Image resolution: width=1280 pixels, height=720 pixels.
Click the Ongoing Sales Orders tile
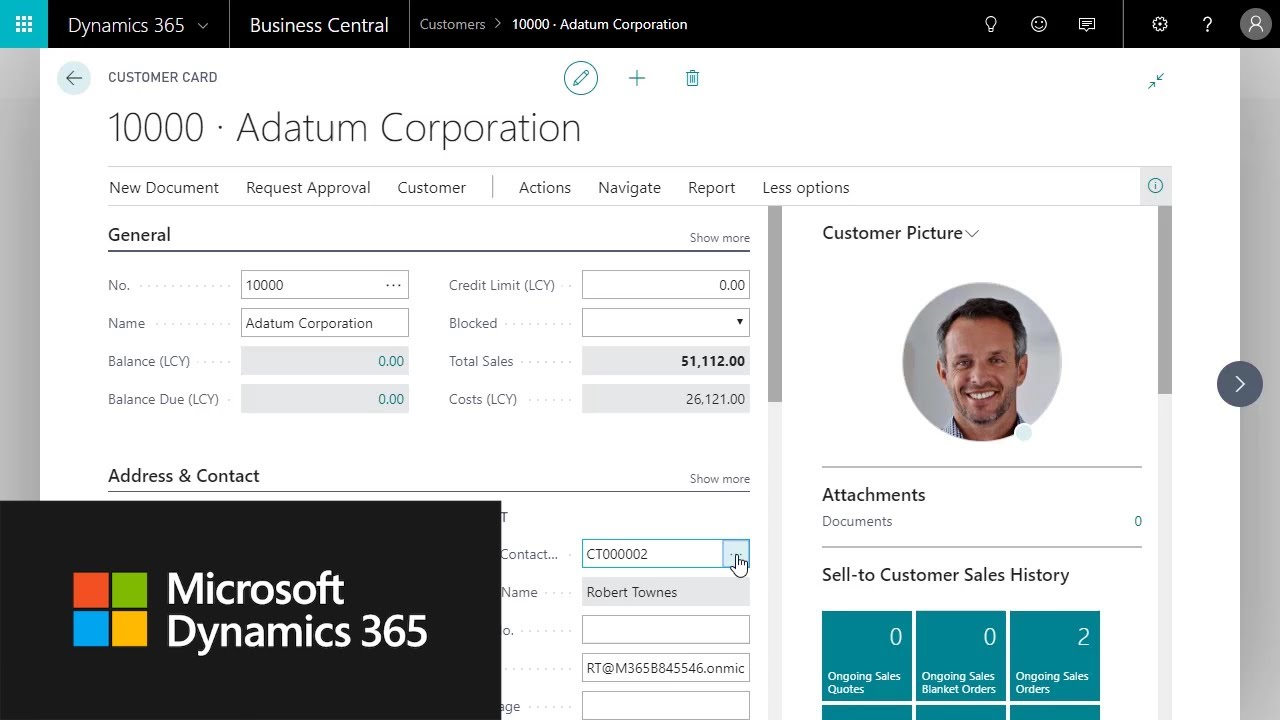(1054, 655)
